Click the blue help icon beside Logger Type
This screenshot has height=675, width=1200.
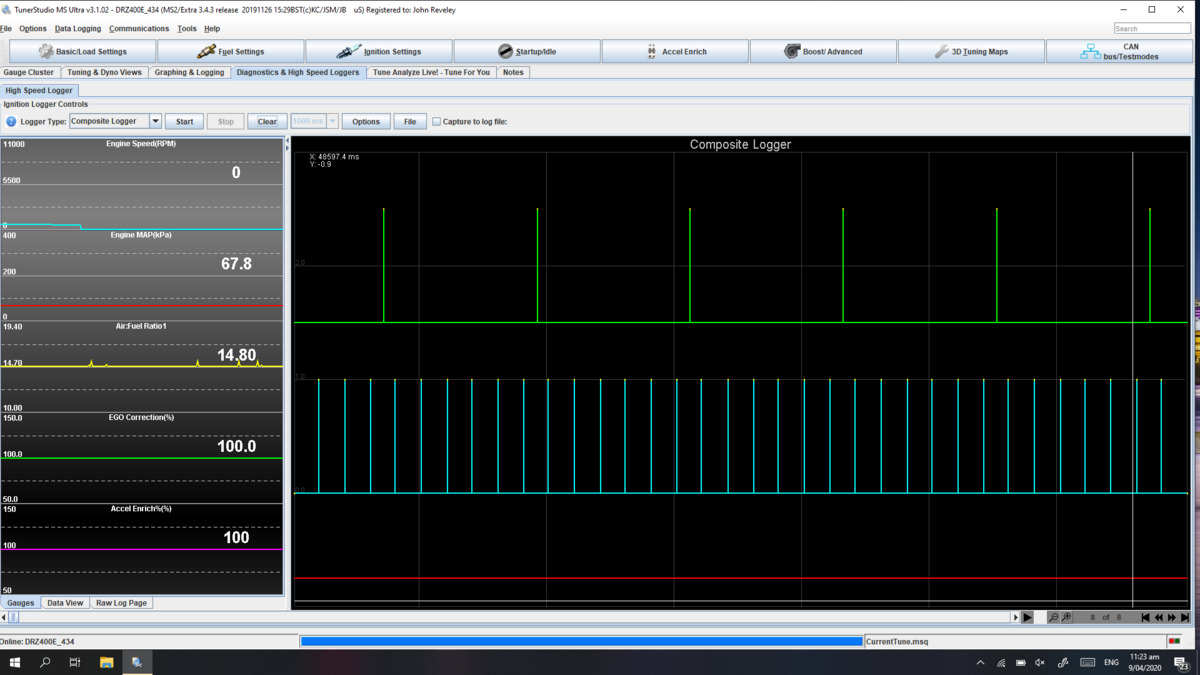pos(11,122)
